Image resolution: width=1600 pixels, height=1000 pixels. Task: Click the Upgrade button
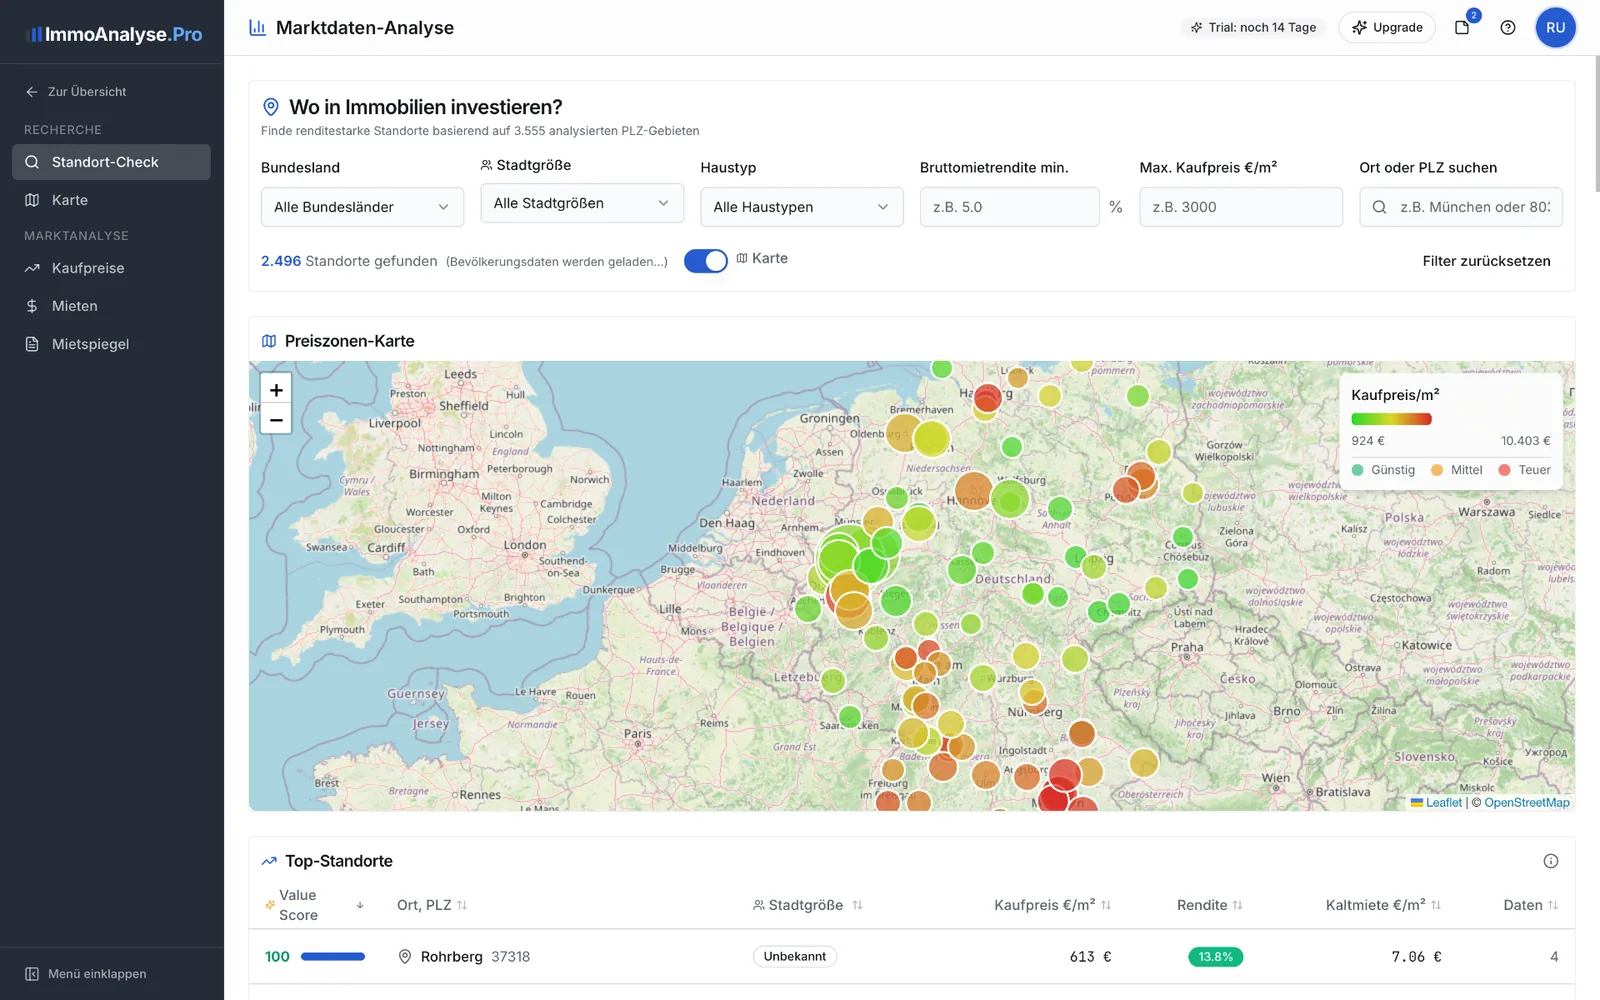[1387, 28]
